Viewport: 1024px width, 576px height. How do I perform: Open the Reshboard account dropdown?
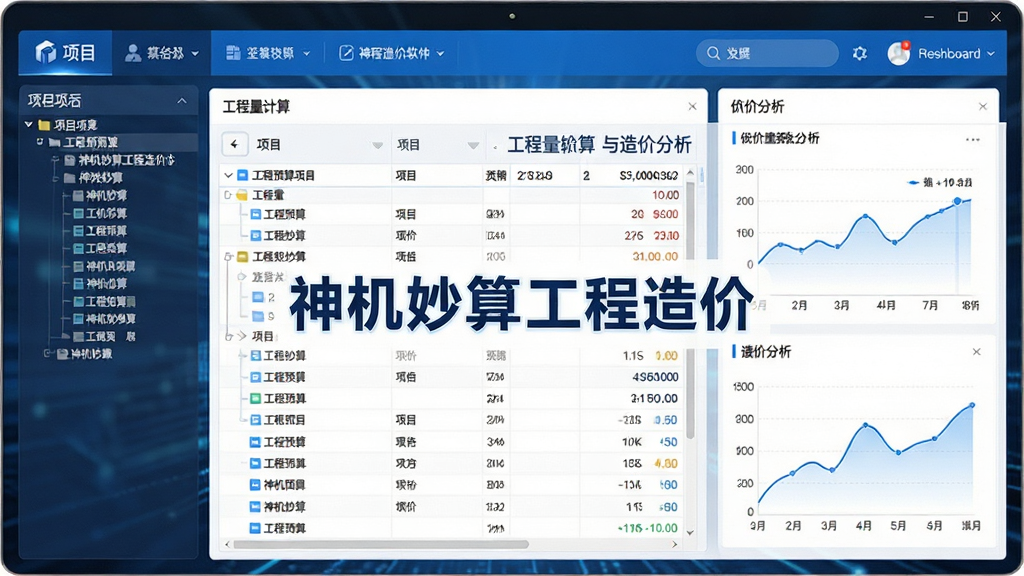[x=991, y=54]
